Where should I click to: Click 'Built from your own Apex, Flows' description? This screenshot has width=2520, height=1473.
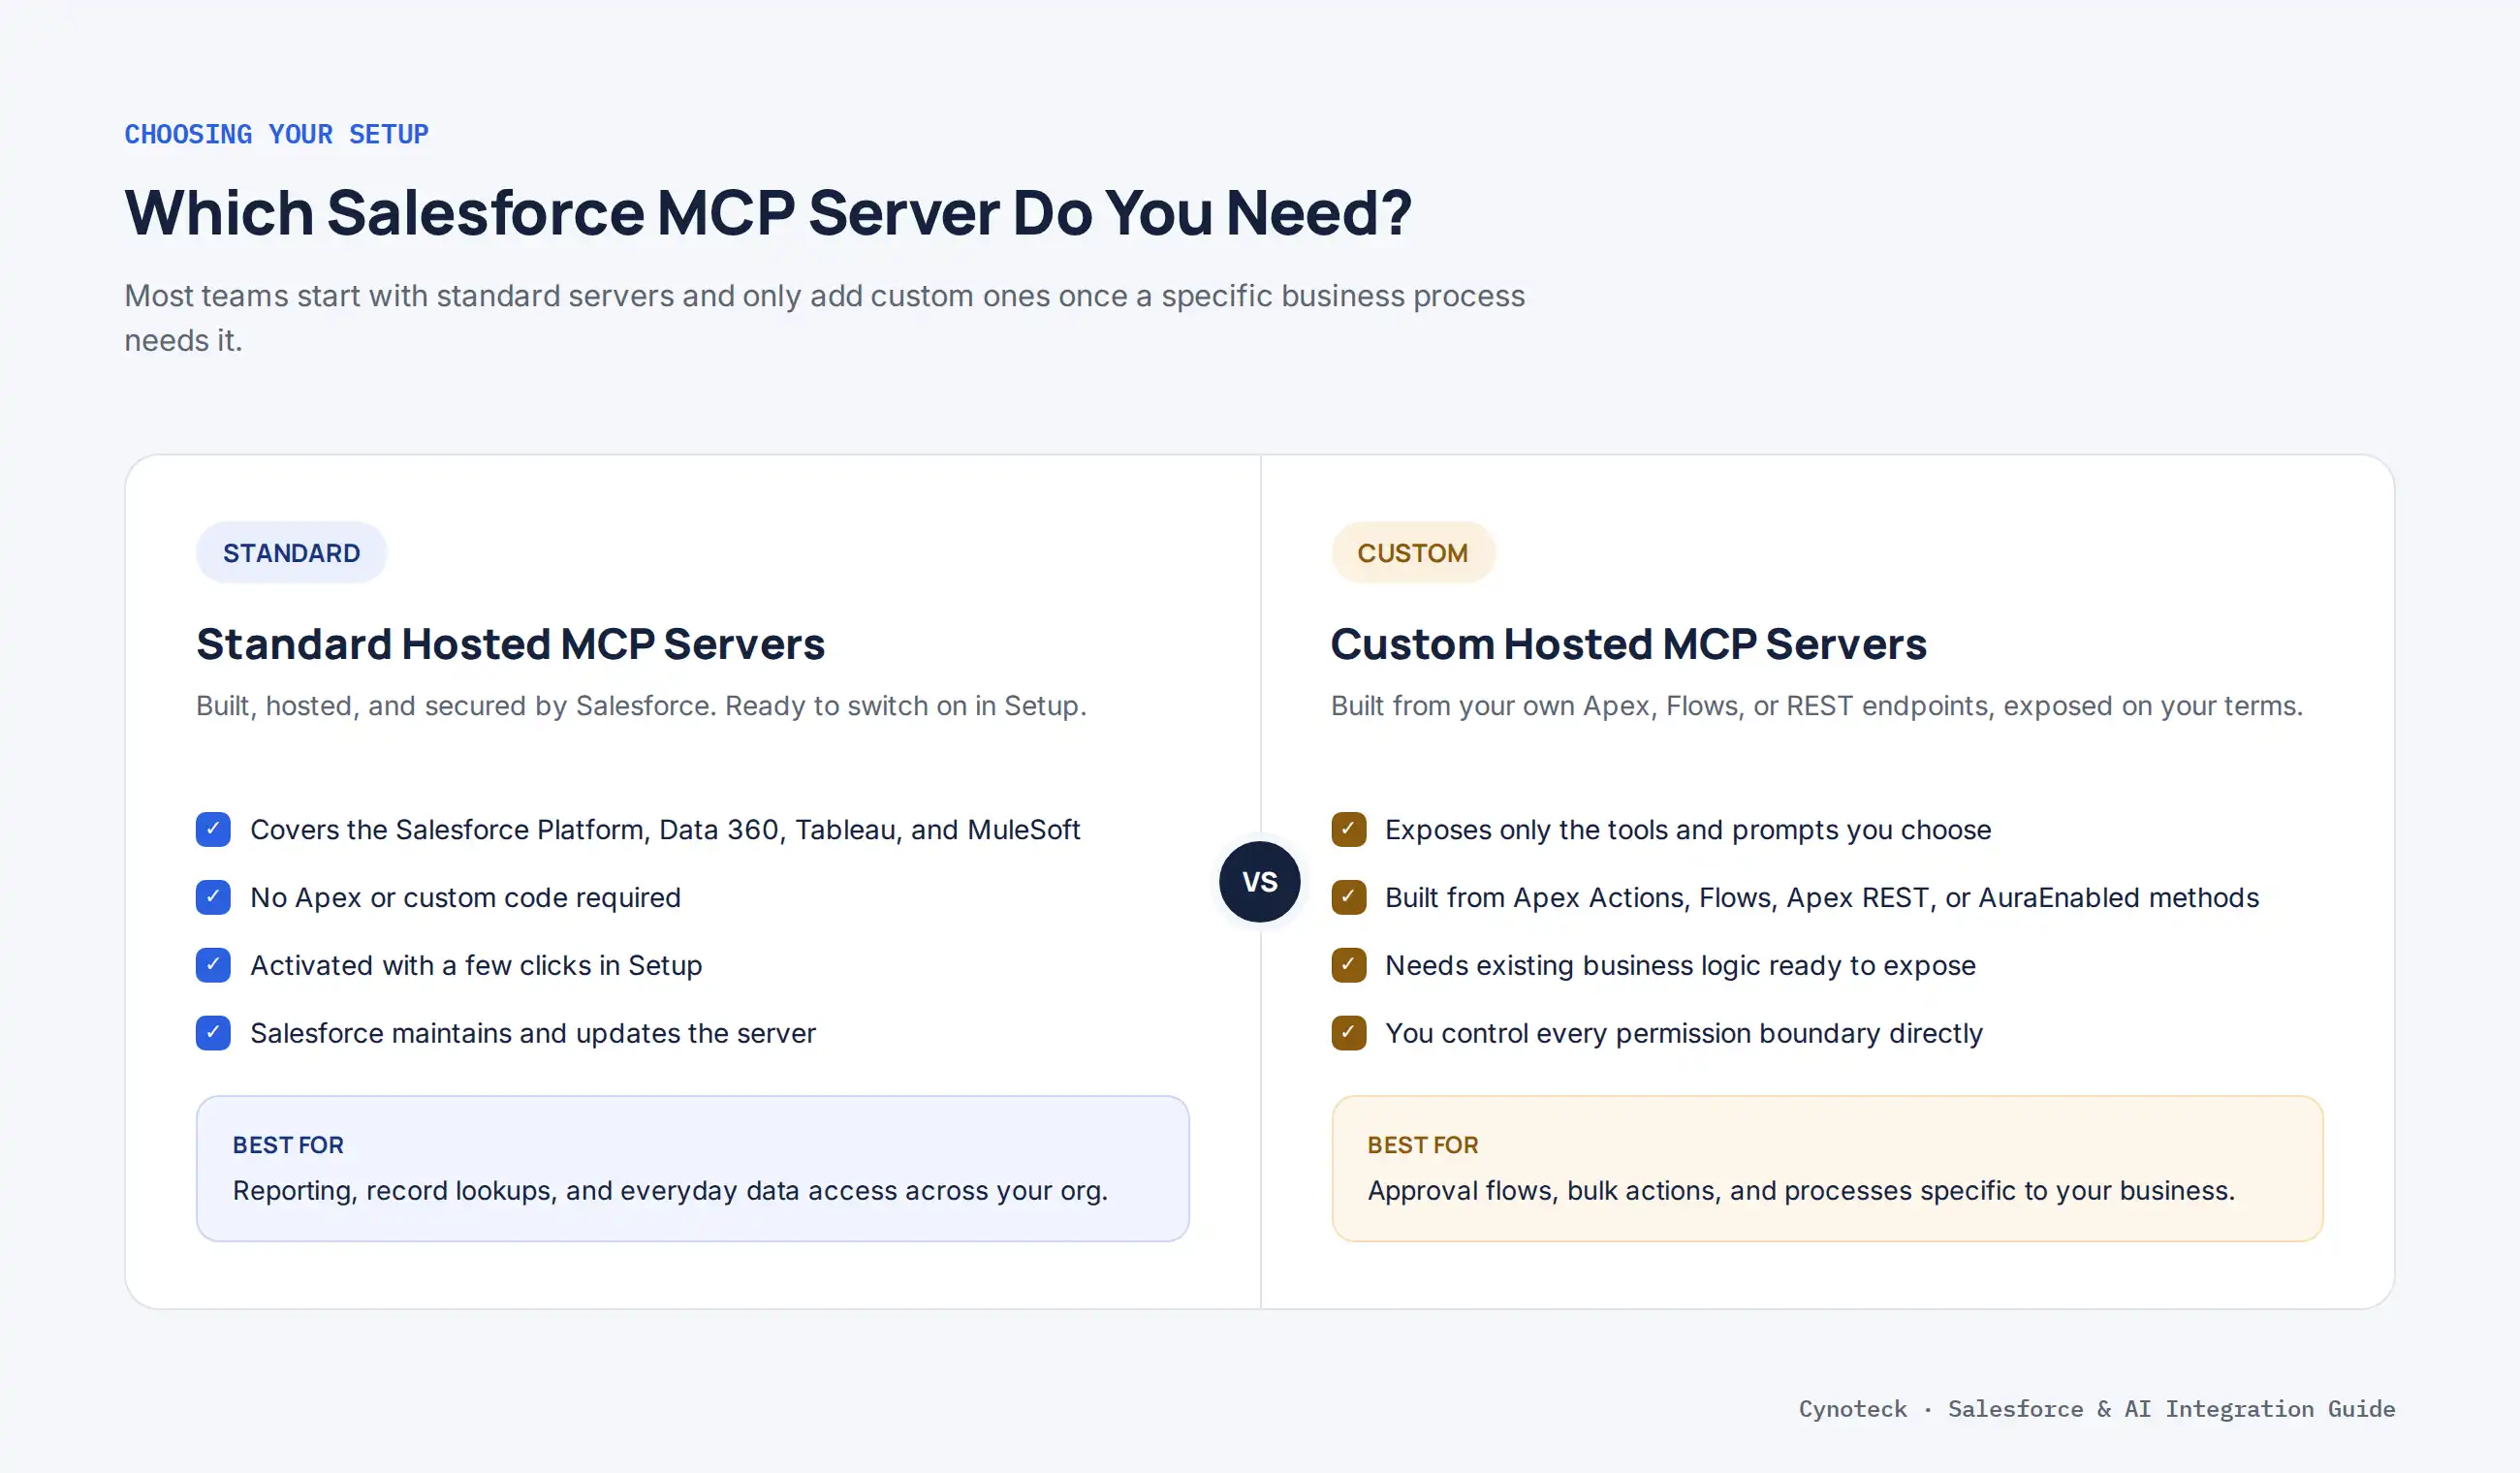click(x=1816, y=706)
